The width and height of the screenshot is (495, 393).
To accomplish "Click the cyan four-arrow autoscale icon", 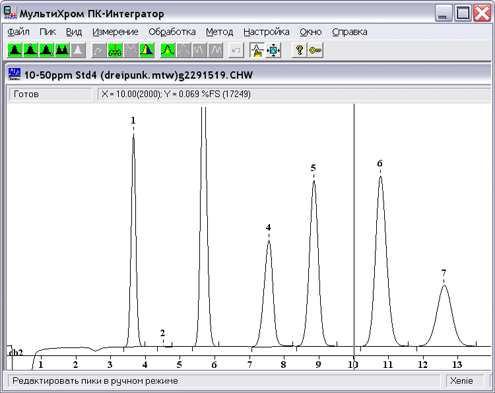I will [273, 50].
